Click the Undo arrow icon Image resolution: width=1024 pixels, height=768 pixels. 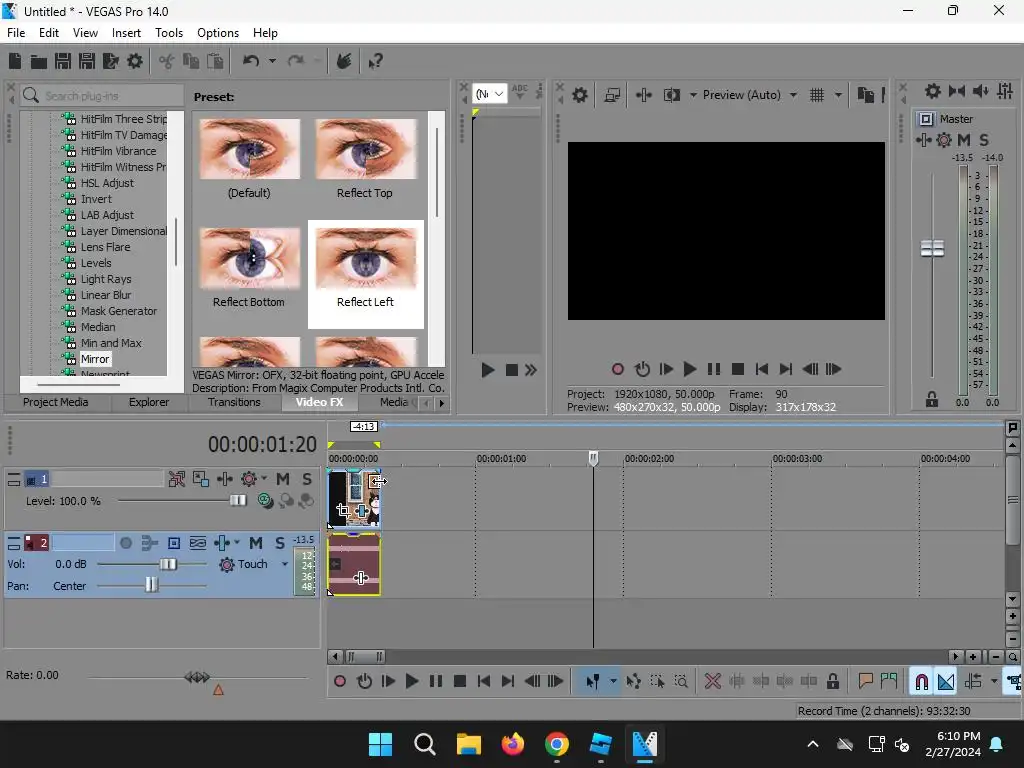(x=251, y=61)
